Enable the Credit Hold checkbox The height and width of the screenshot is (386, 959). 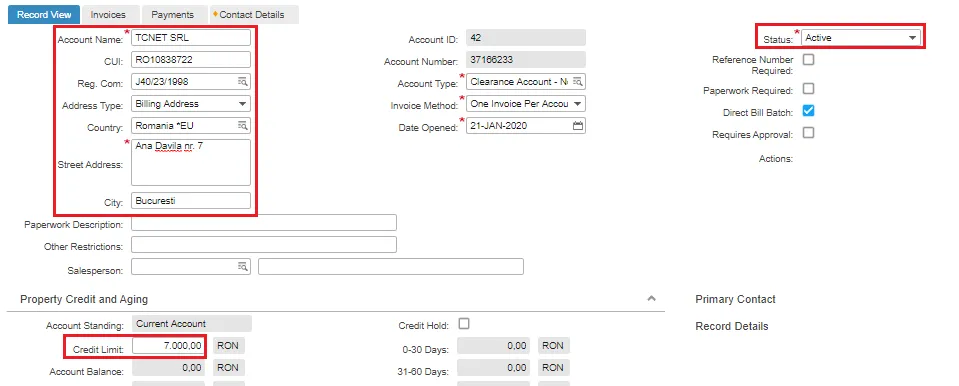(464, 324)
